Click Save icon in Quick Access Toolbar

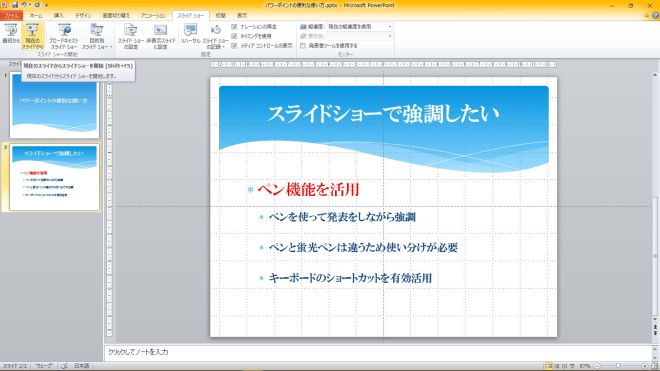coord(15,5)
